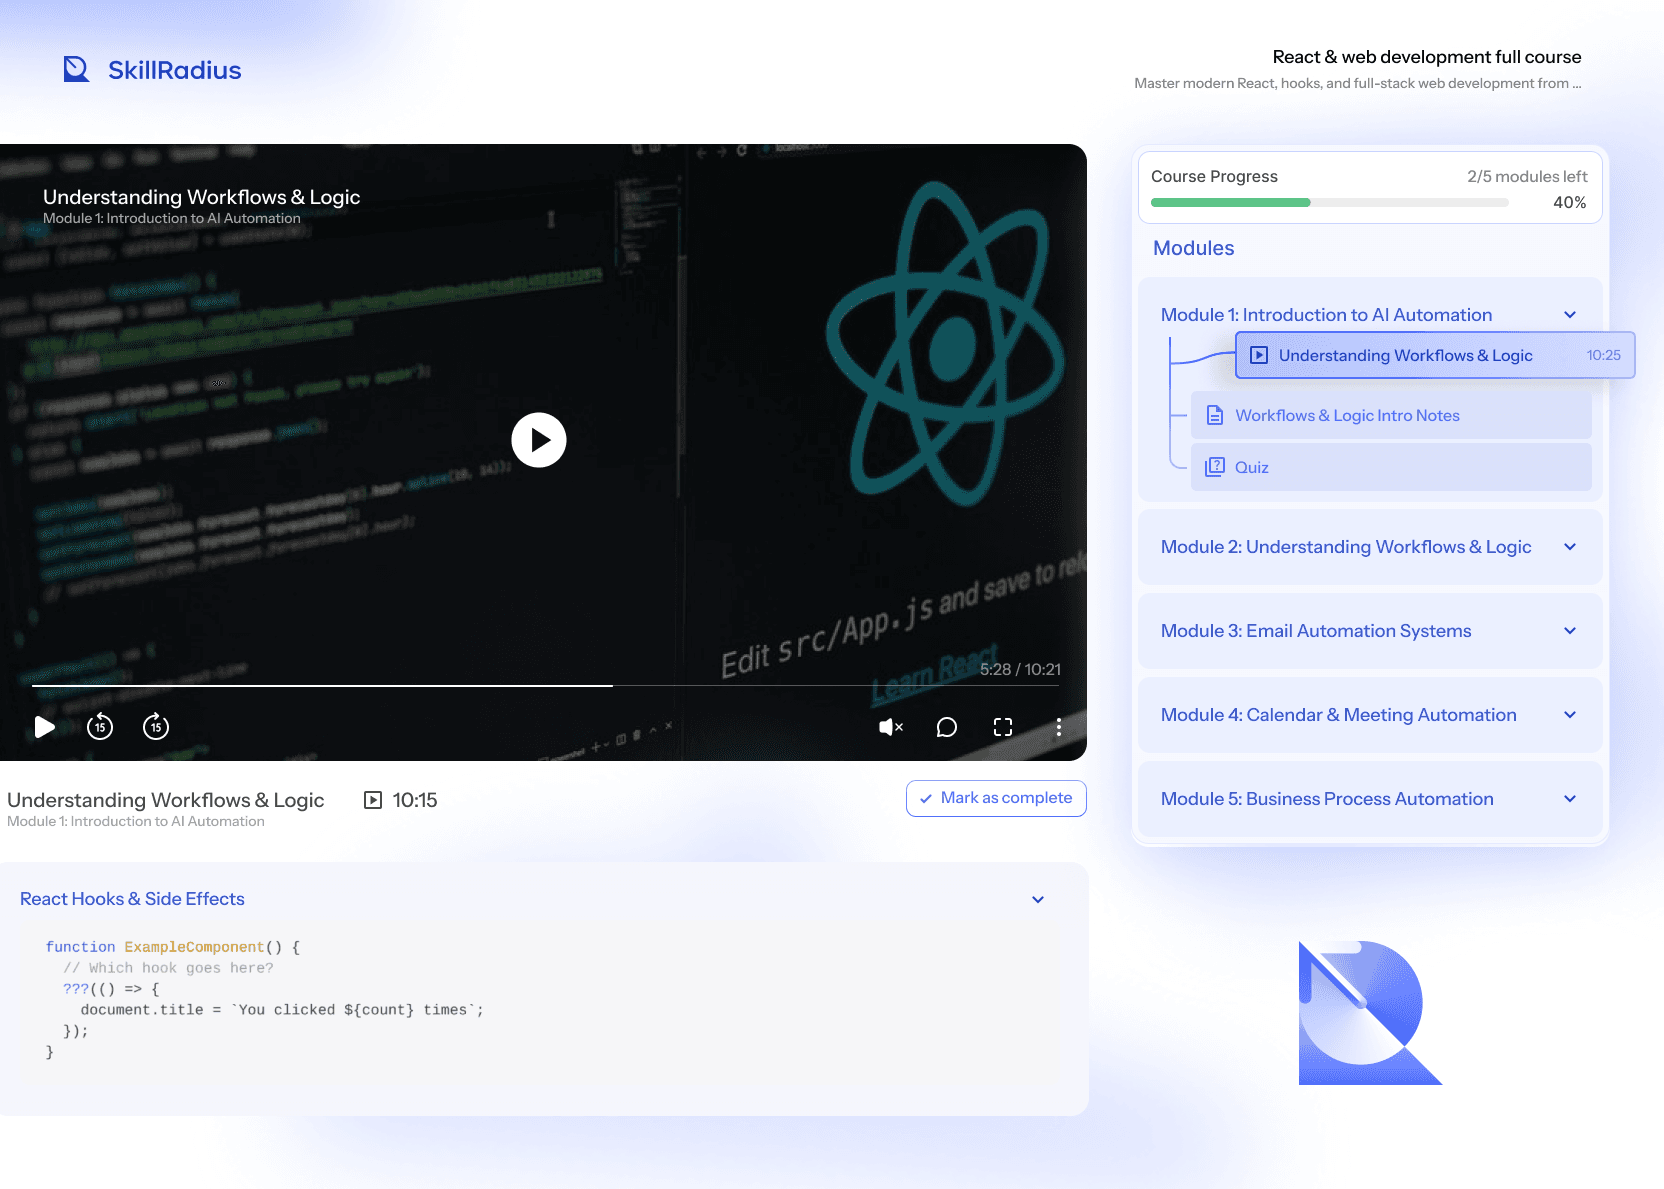
Task: Click the video icon in selected lesson row
Action: pyautogui.click(x=1259, y=355)
